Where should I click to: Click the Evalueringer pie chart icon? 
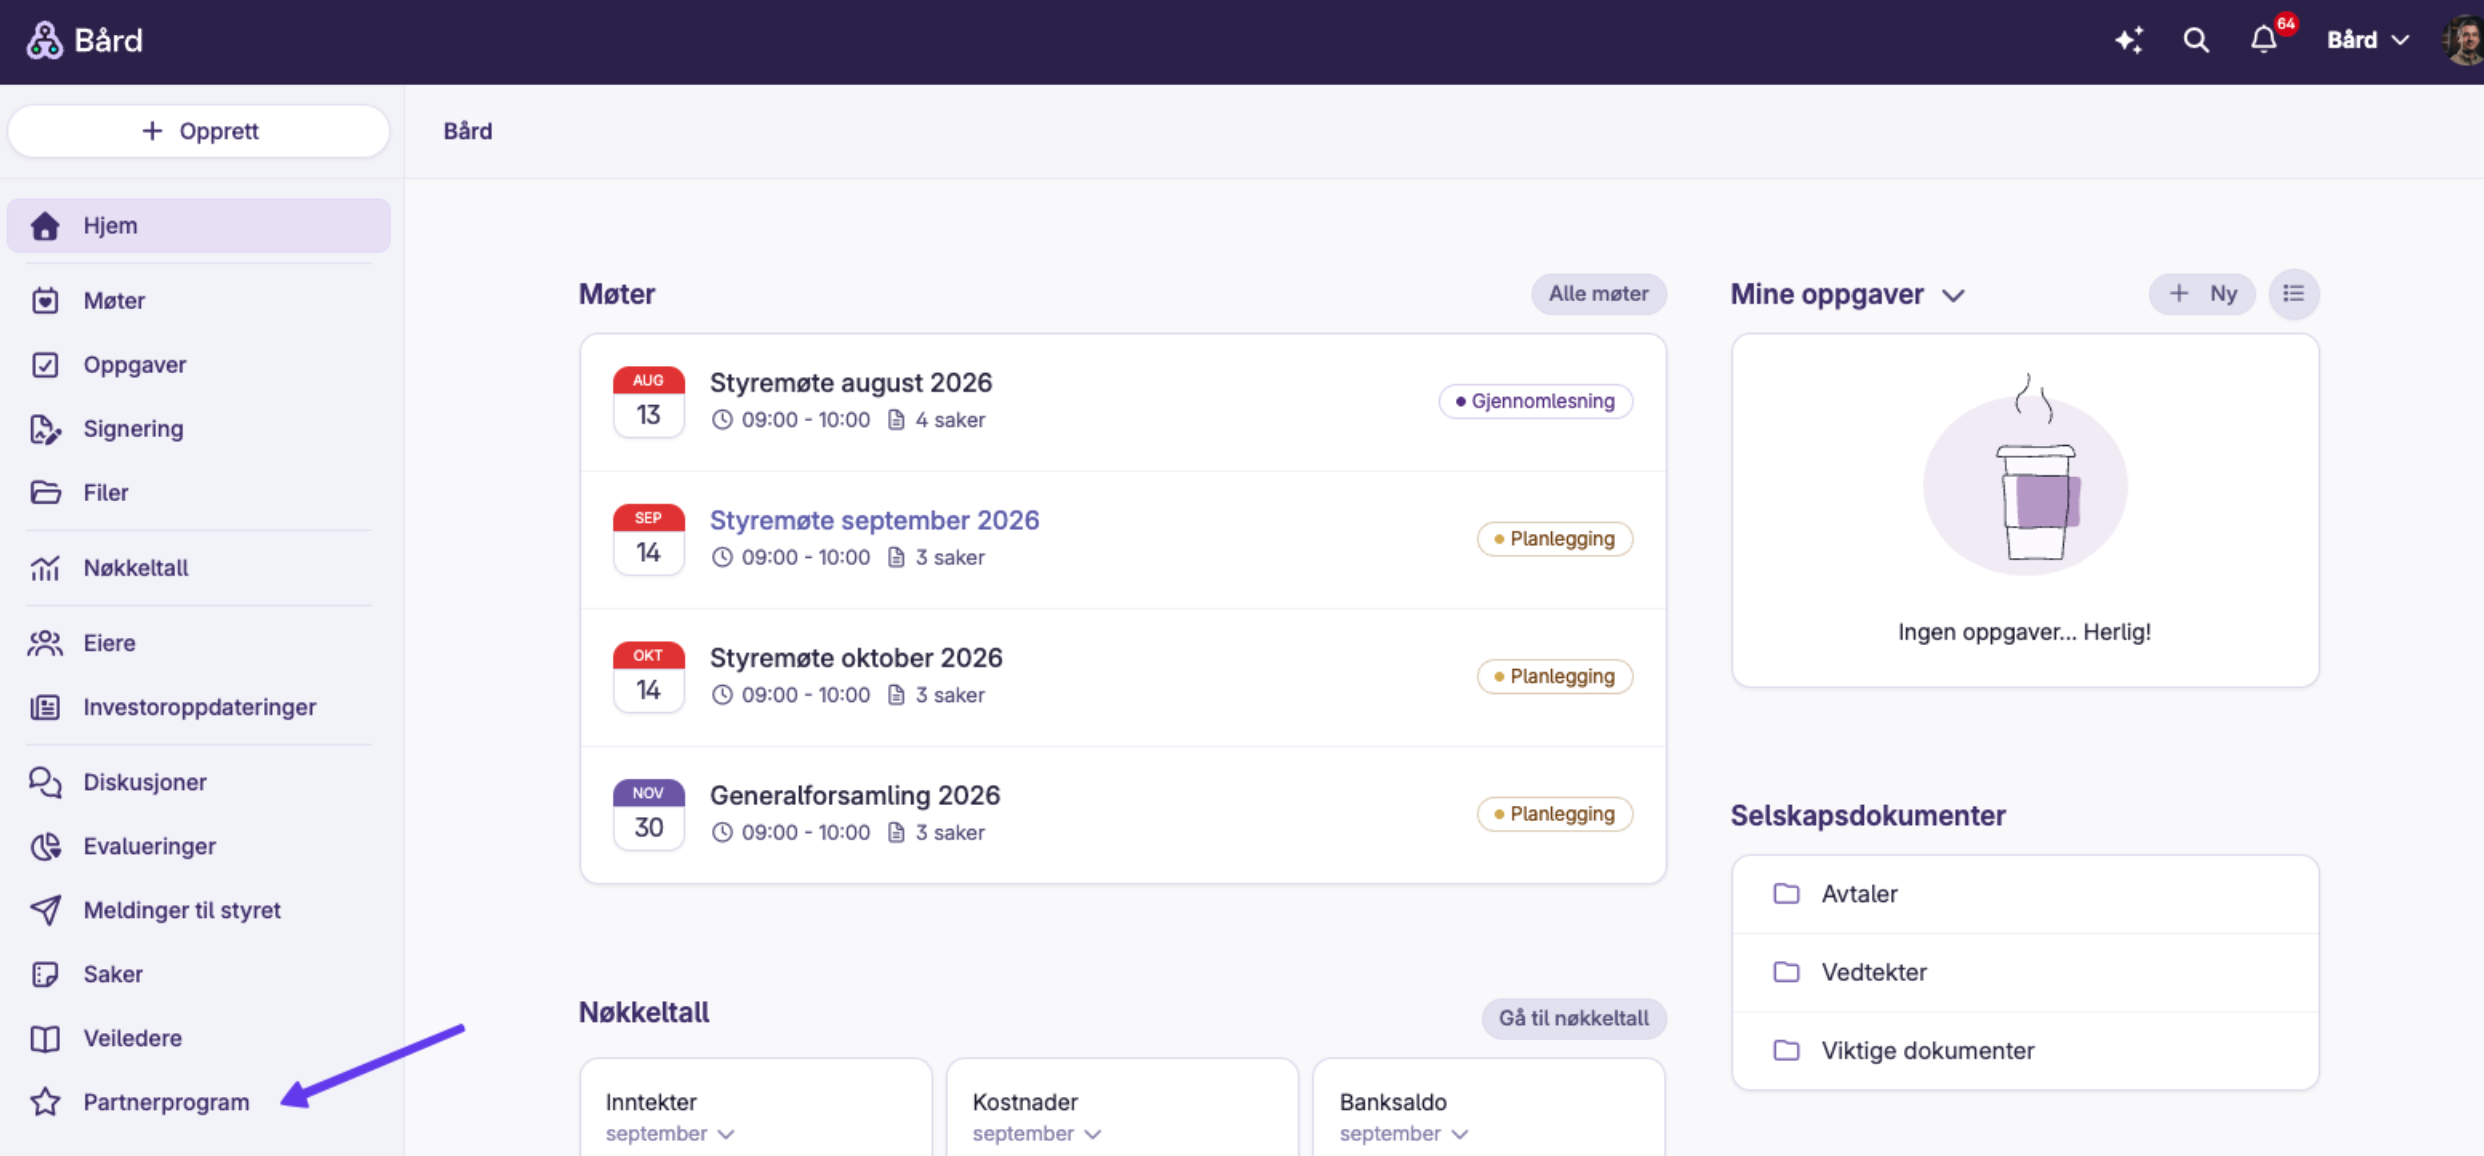(x=45, y=846)
